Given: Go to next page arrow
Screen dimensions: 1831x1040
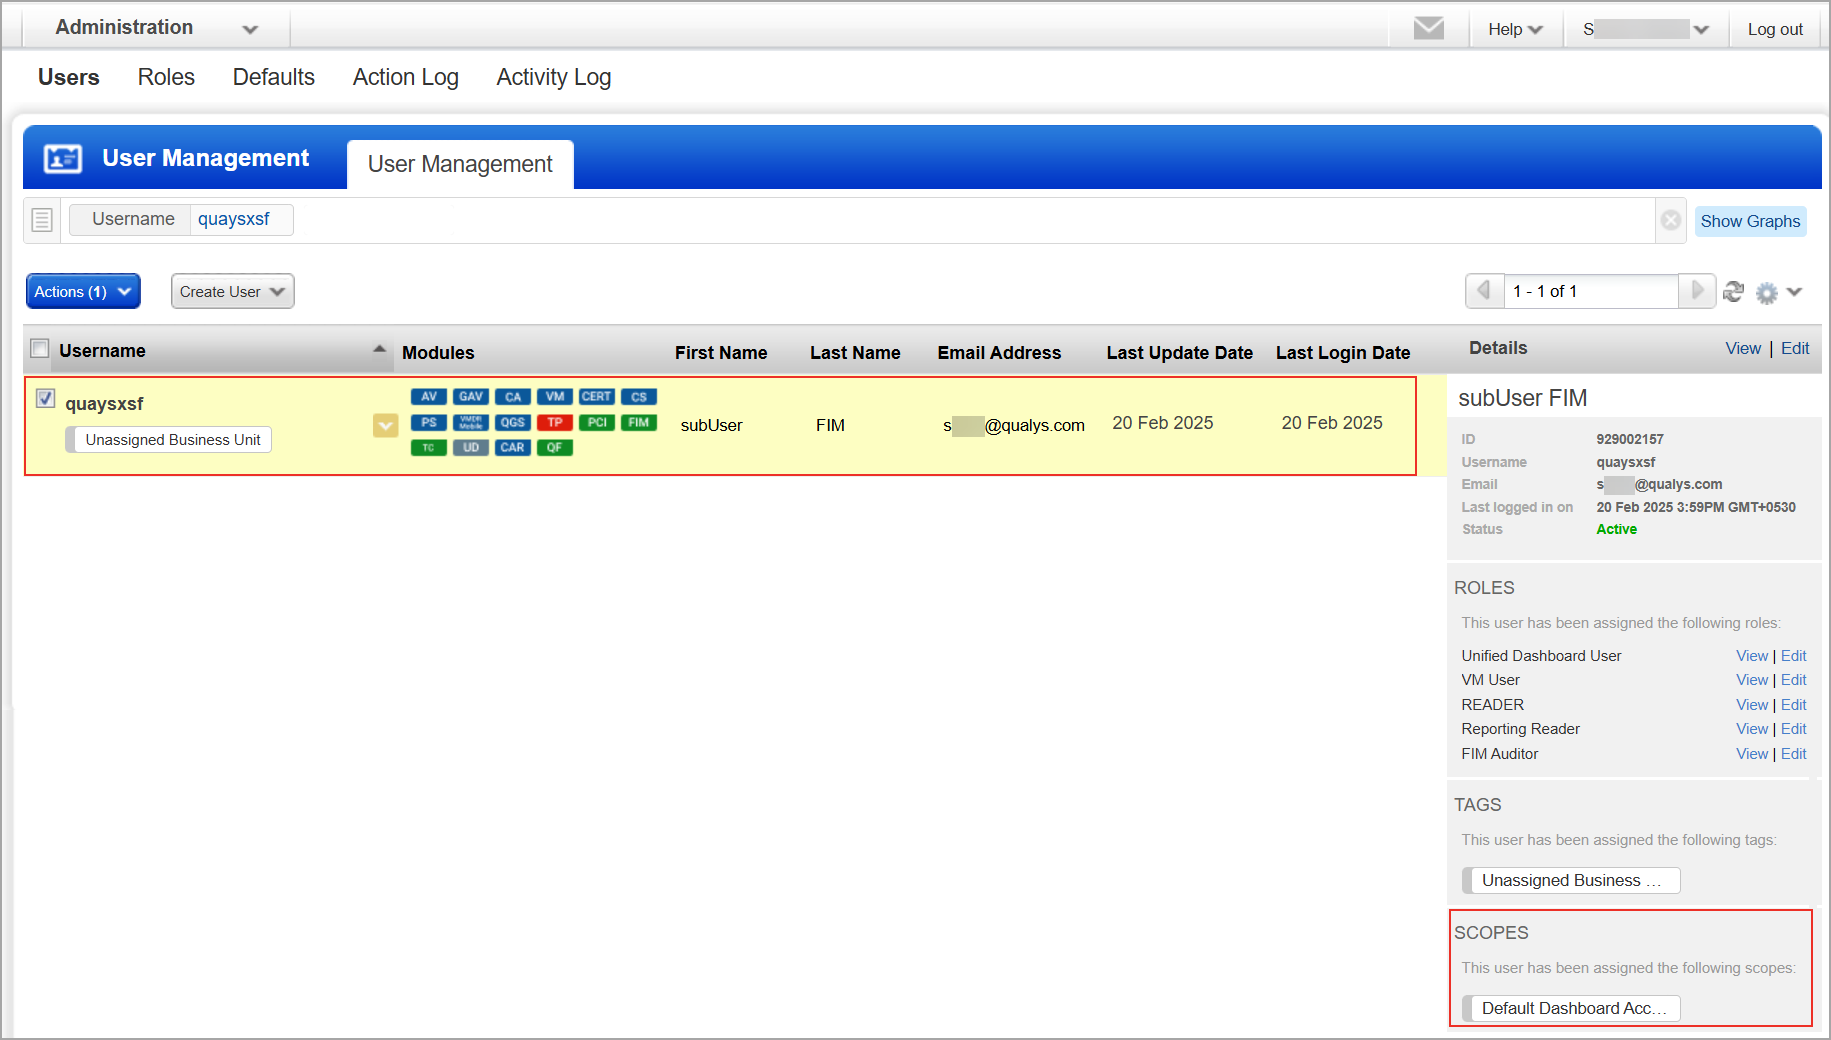Looking at the screenshot, I should [1697, 291].
